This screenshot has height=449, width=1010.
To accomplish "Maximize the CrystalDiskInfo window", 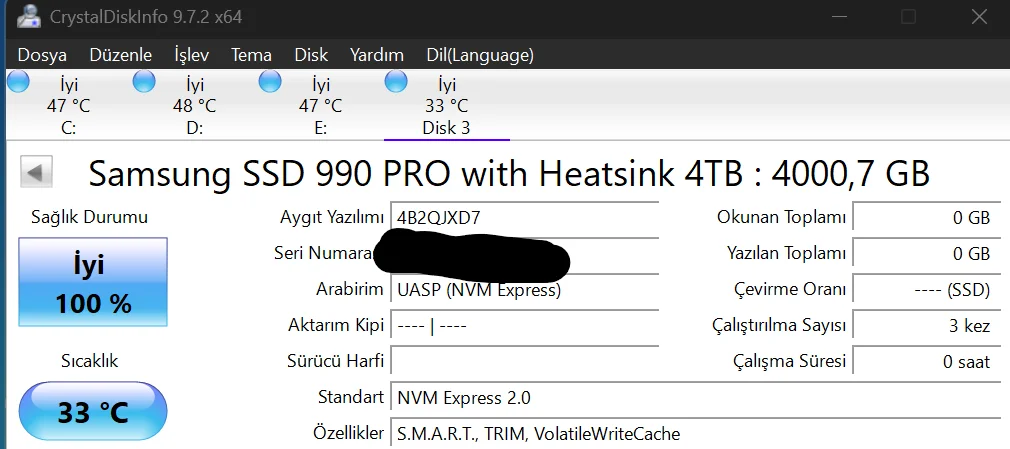I will (x=908, y=17).
